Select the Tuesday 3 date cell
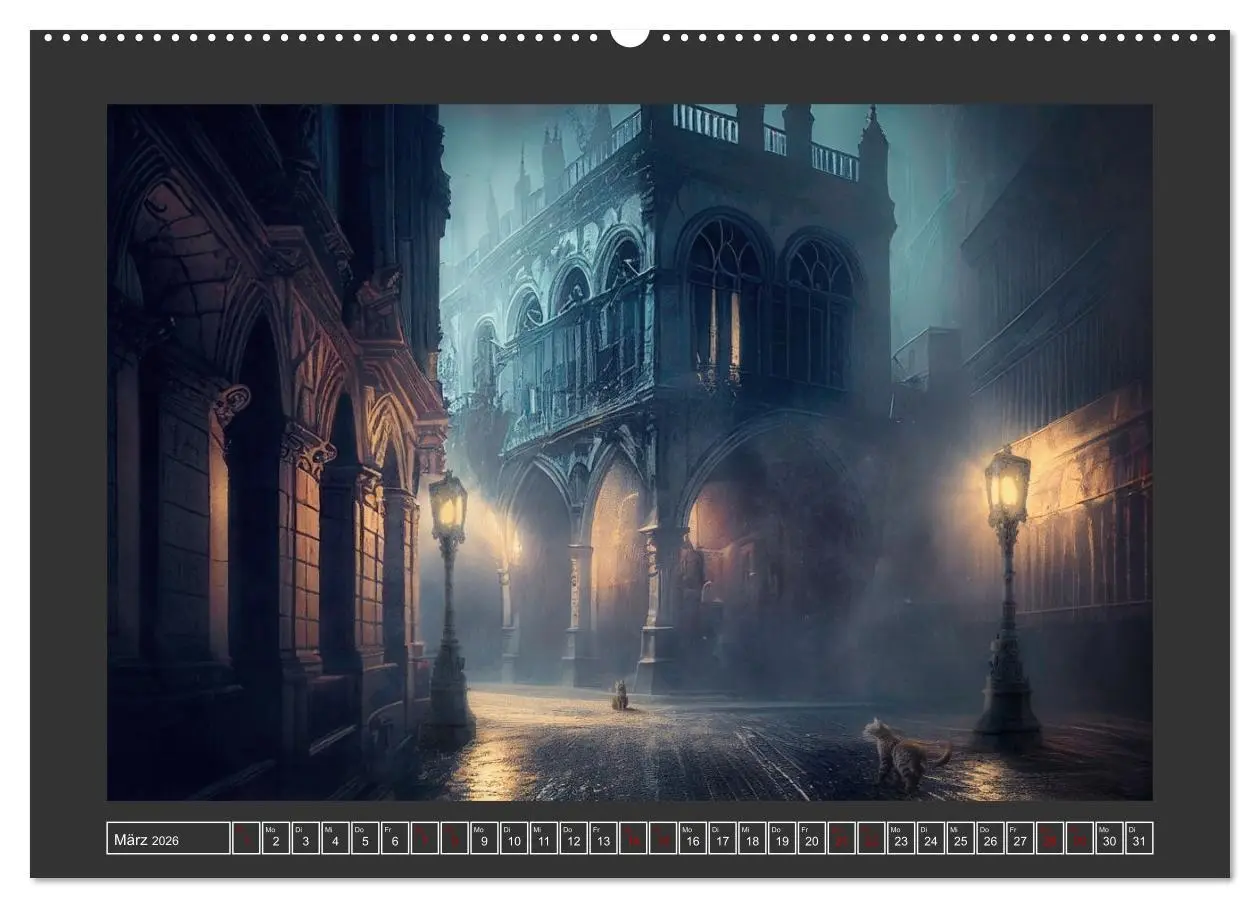 [306, 838]
